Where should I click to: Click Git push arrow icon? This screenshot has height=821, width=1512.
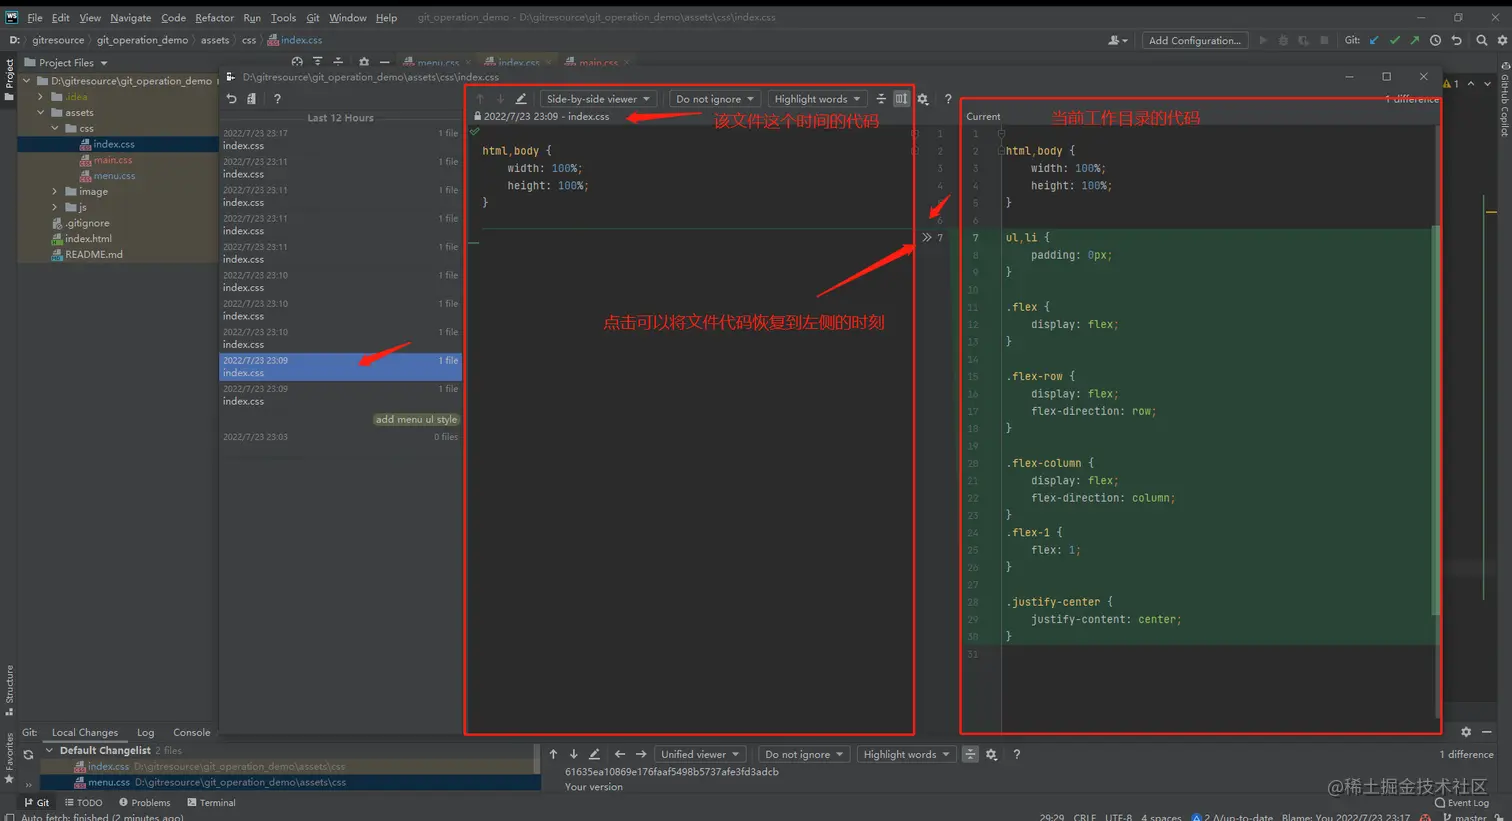coord(1414,40)
